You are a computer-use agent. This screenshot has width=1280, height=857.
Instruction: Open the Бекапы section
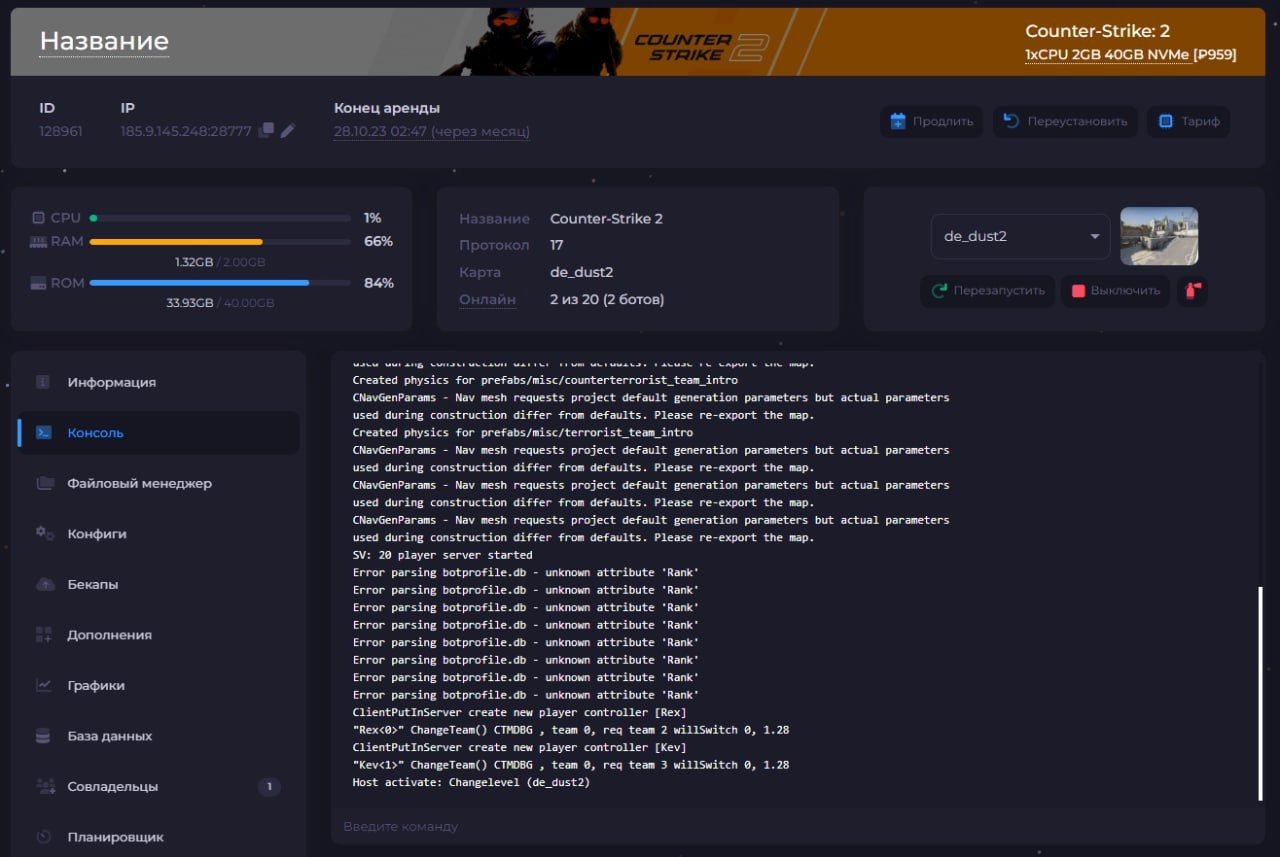pyautogui.click(x=159, y=584)
